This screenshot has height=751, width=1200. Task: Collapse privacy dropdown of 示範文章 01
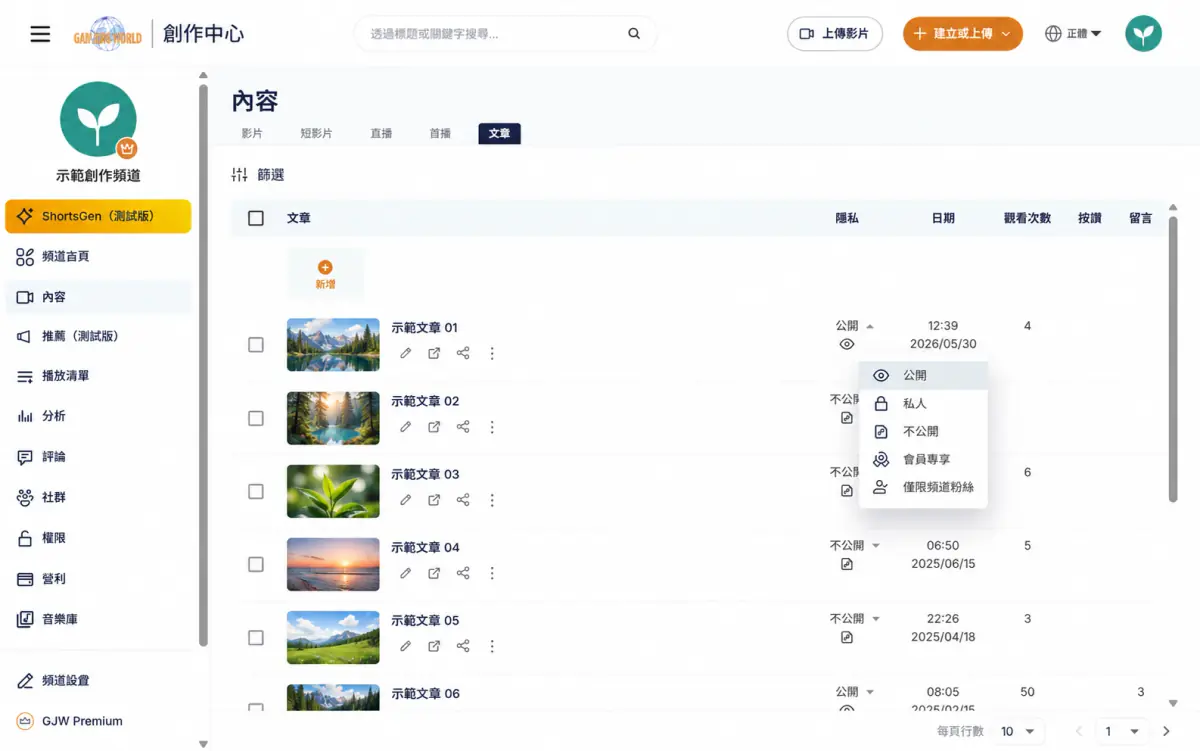pos(870,326)
